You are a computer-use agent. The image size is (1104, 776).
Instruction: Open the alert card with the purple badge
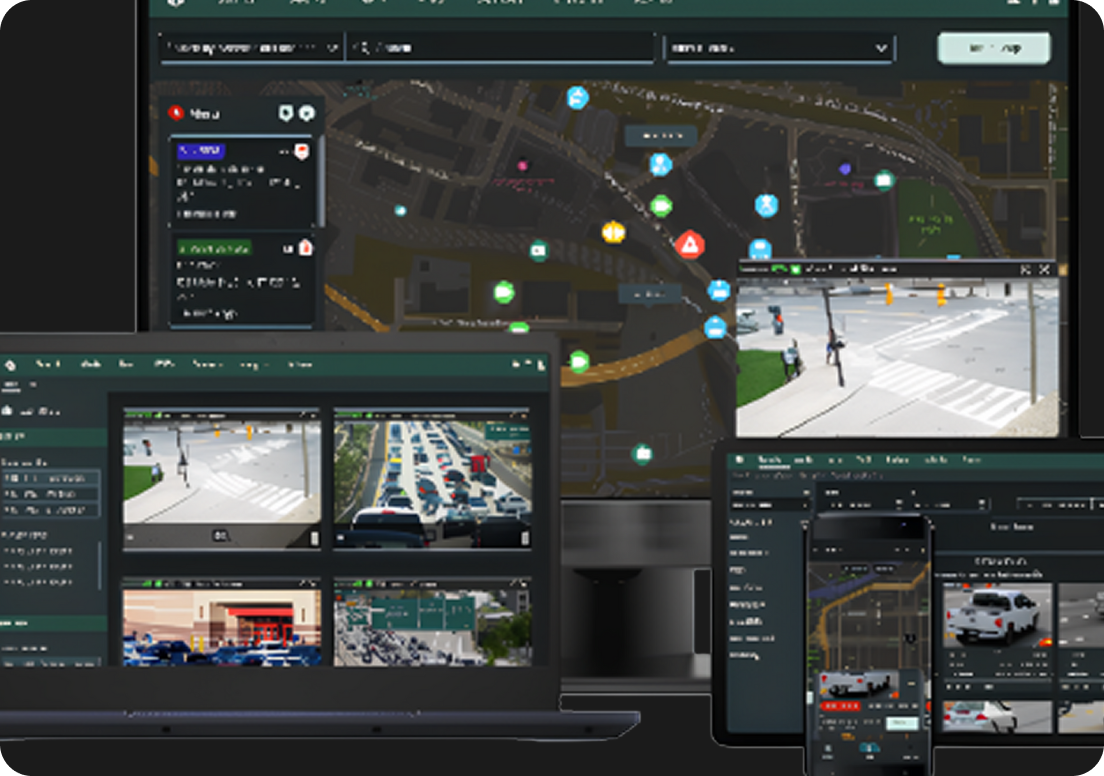pos(242,181)
